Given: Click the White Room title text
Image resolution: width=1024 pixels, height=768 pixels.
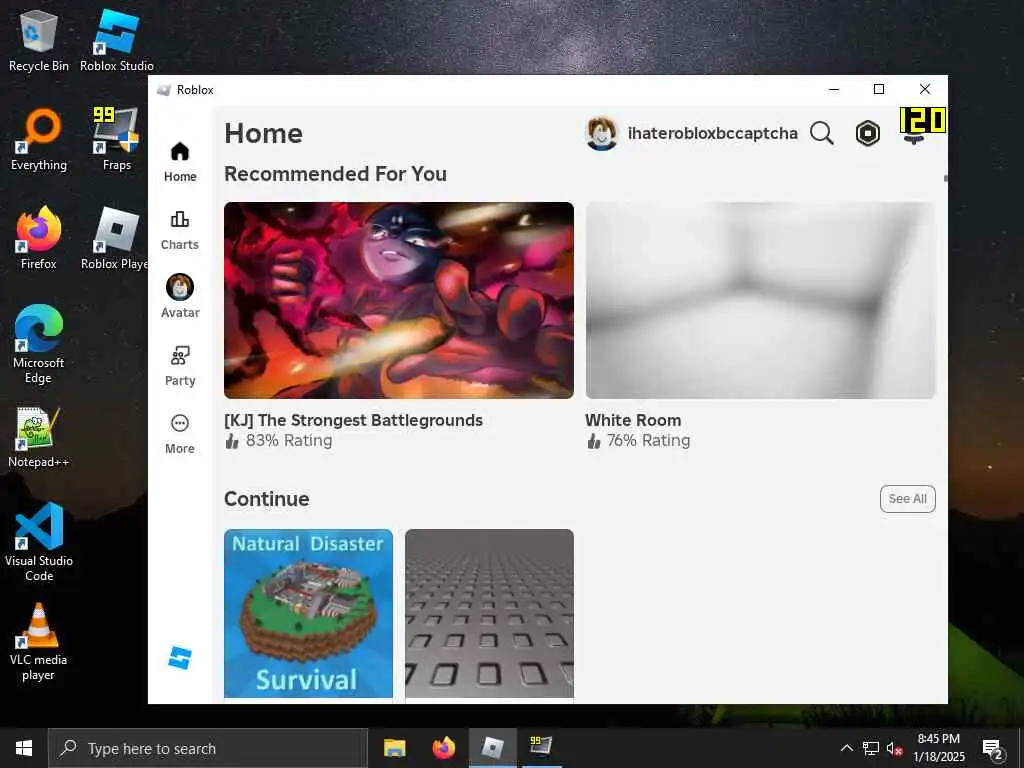Looking at the screenshot, I should (633, 420).
